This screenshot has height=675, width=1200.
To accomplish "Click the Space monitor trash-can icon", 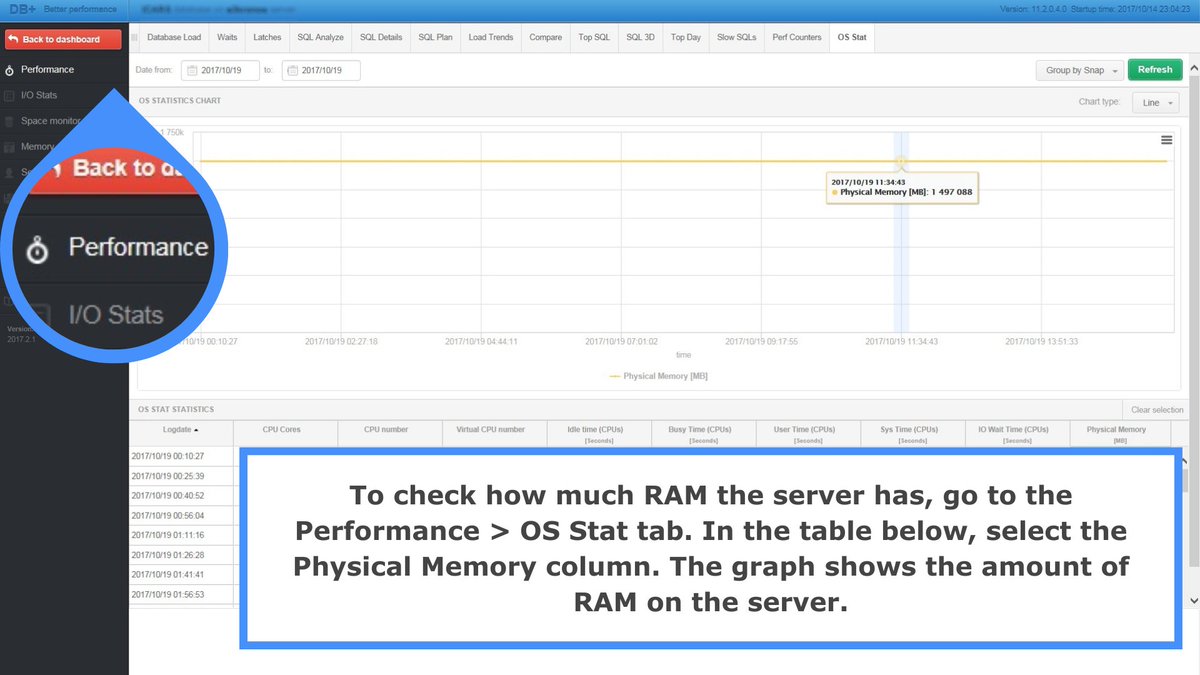I will [10, 121].
